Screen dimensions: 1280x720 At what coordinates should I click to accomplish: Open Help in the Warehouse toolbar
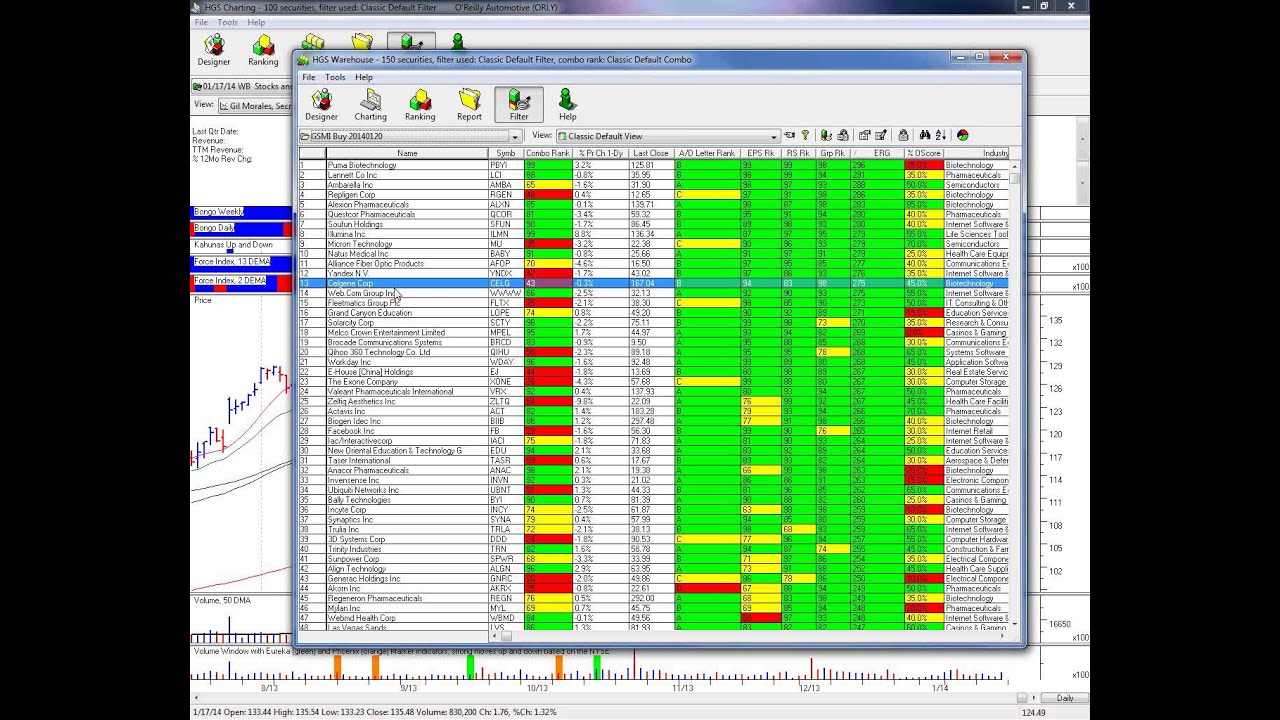point(567,105)
